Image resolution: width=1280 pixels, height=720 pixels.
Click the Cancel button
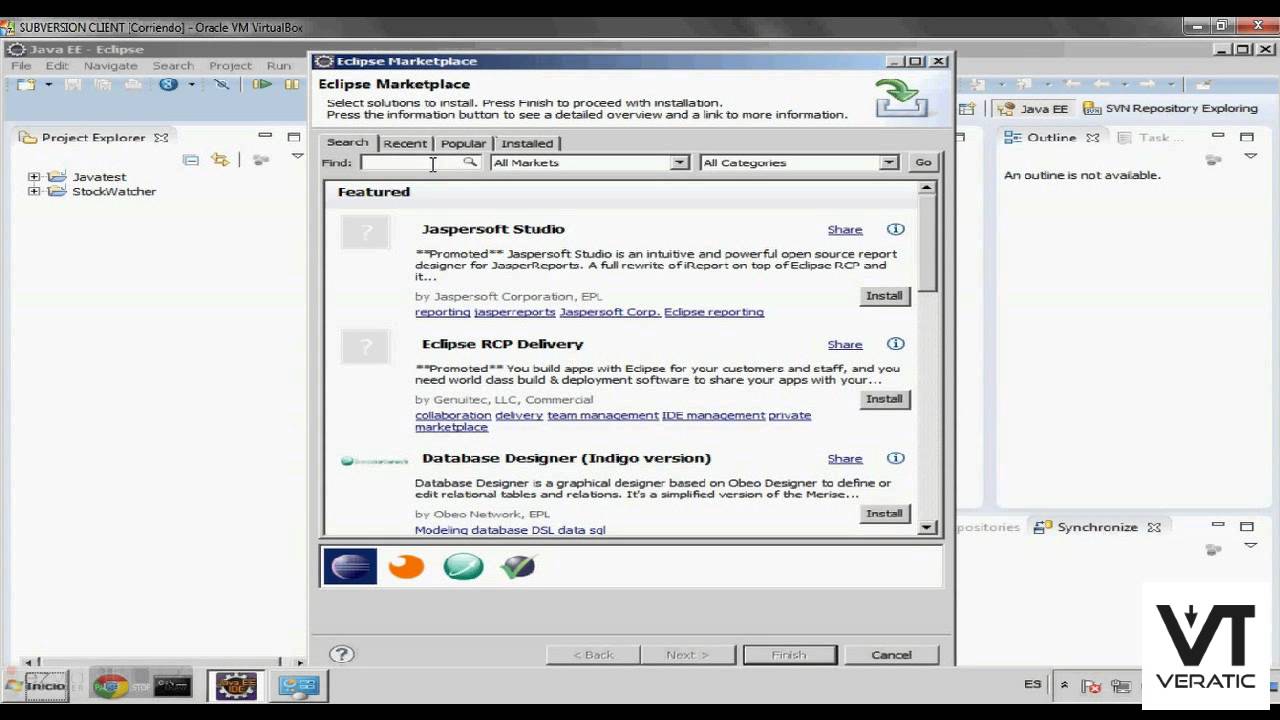coord(891,655)
